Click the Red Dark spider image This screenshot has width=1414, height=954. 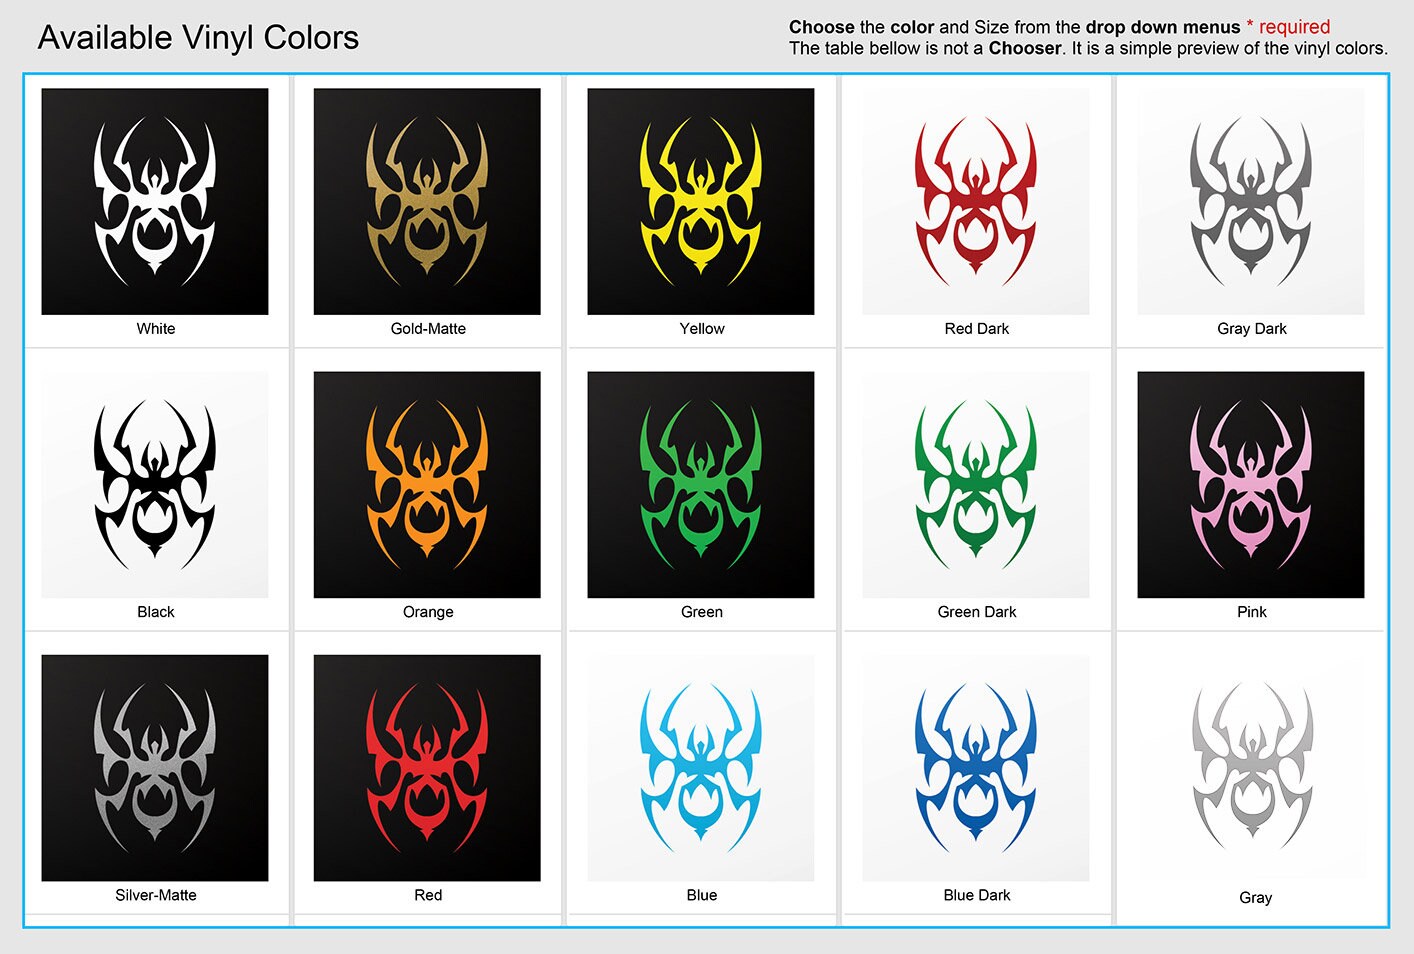point(976,201)
